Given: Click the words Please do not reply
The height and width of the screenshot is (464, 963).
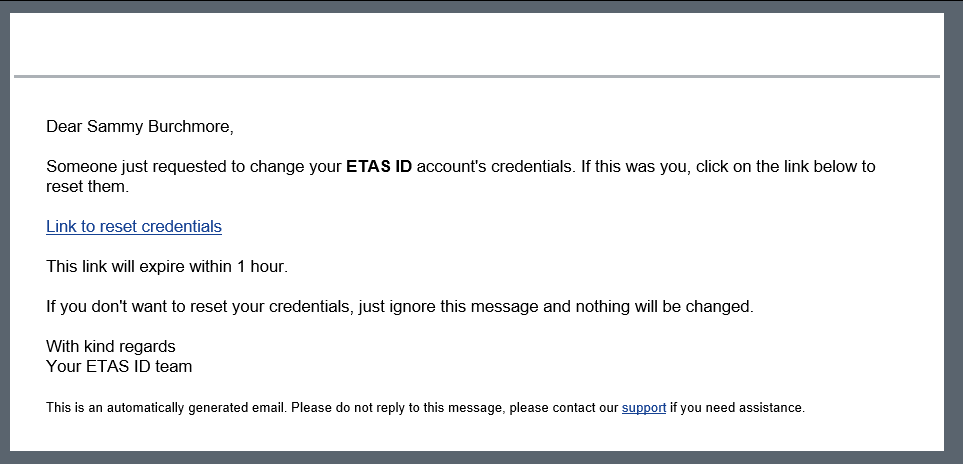Looking at the screenshot, I should pyautogui.click(x=346, y=408).
